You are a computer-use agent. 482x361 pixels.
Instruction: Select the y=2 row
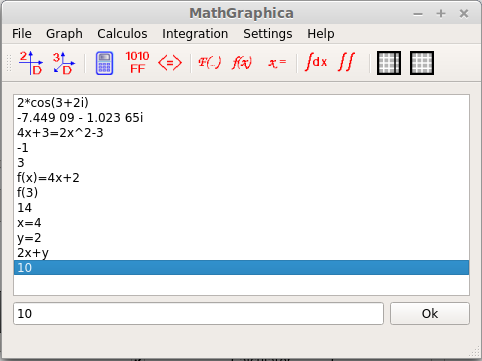click(241, 238)
